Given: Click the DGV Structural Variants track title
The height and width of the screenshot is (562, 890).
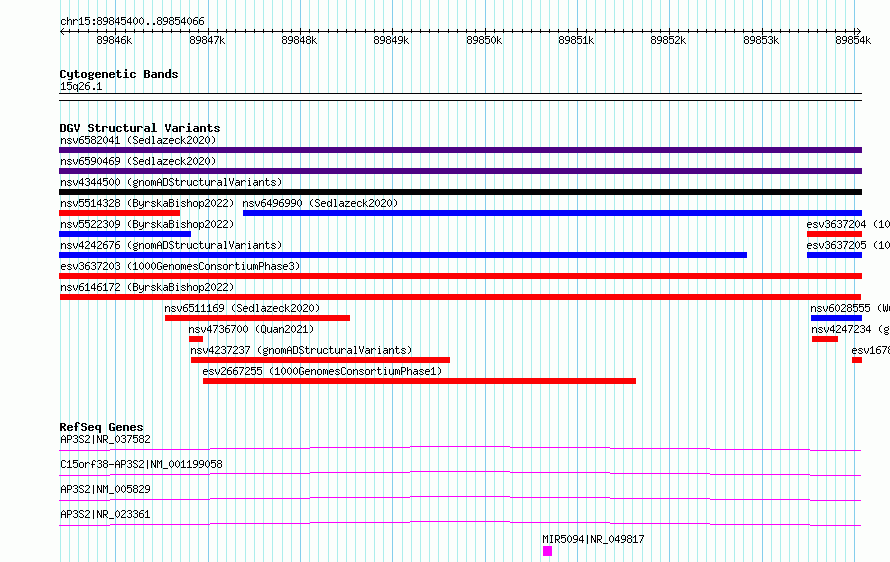Looking at the screenshot, I should click(x=140, y=128).
